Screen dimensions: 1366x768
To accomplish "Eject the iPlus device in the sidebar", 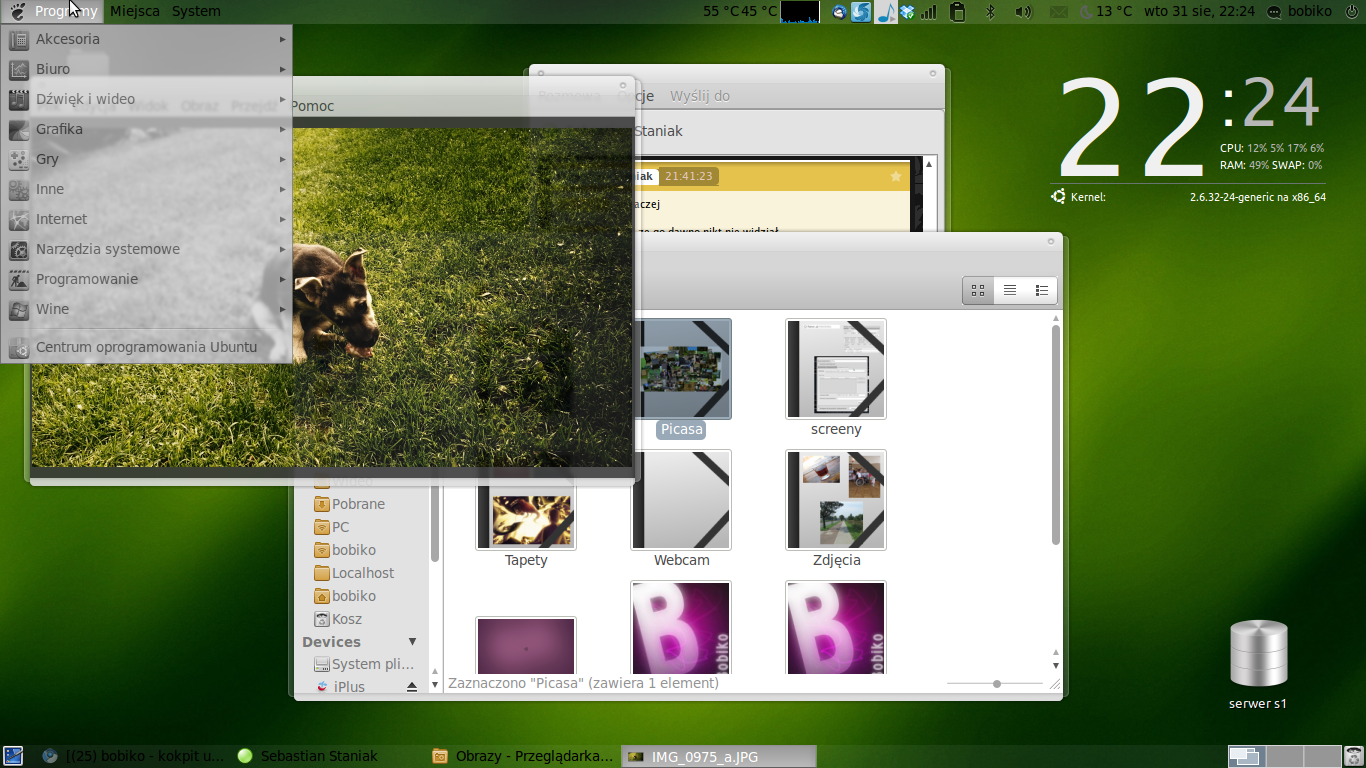I will pos(411,687).
